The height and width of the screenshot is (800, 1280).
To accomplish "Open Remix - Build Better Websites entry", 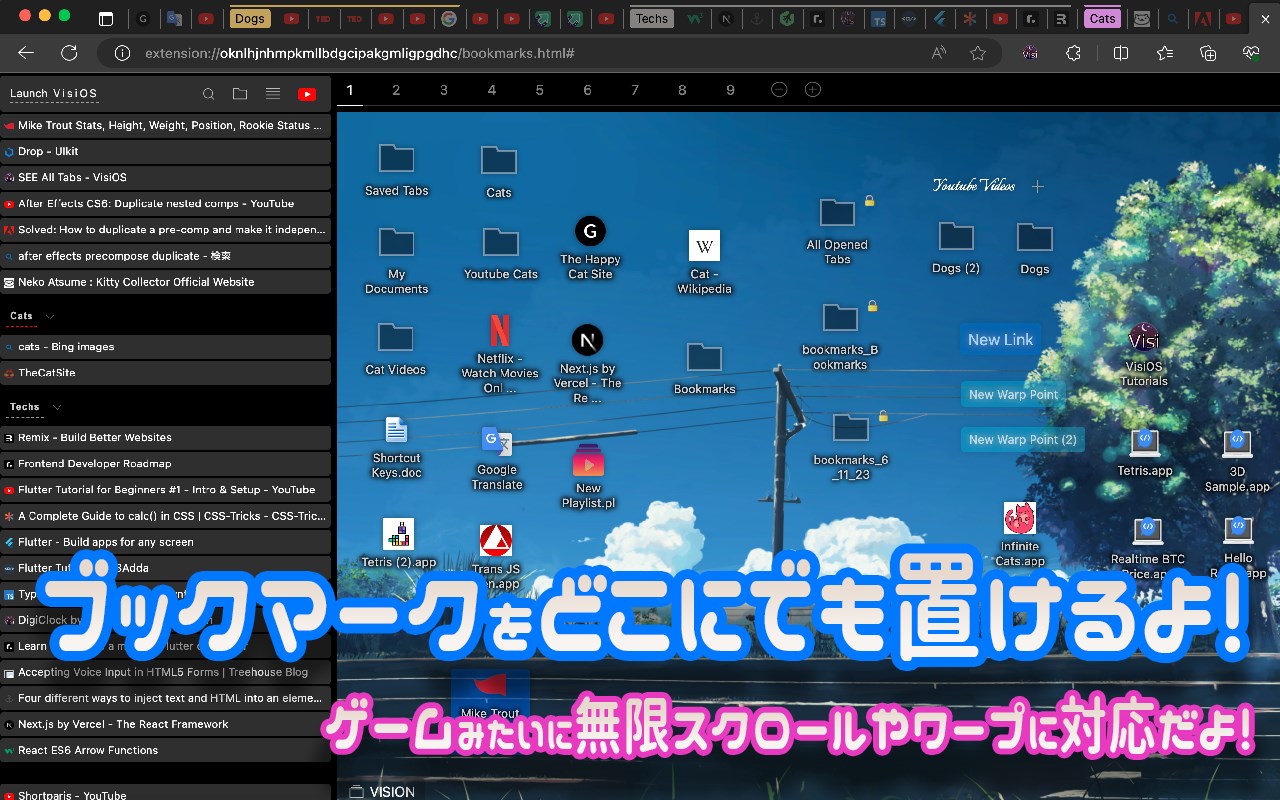I will (165, 438).
